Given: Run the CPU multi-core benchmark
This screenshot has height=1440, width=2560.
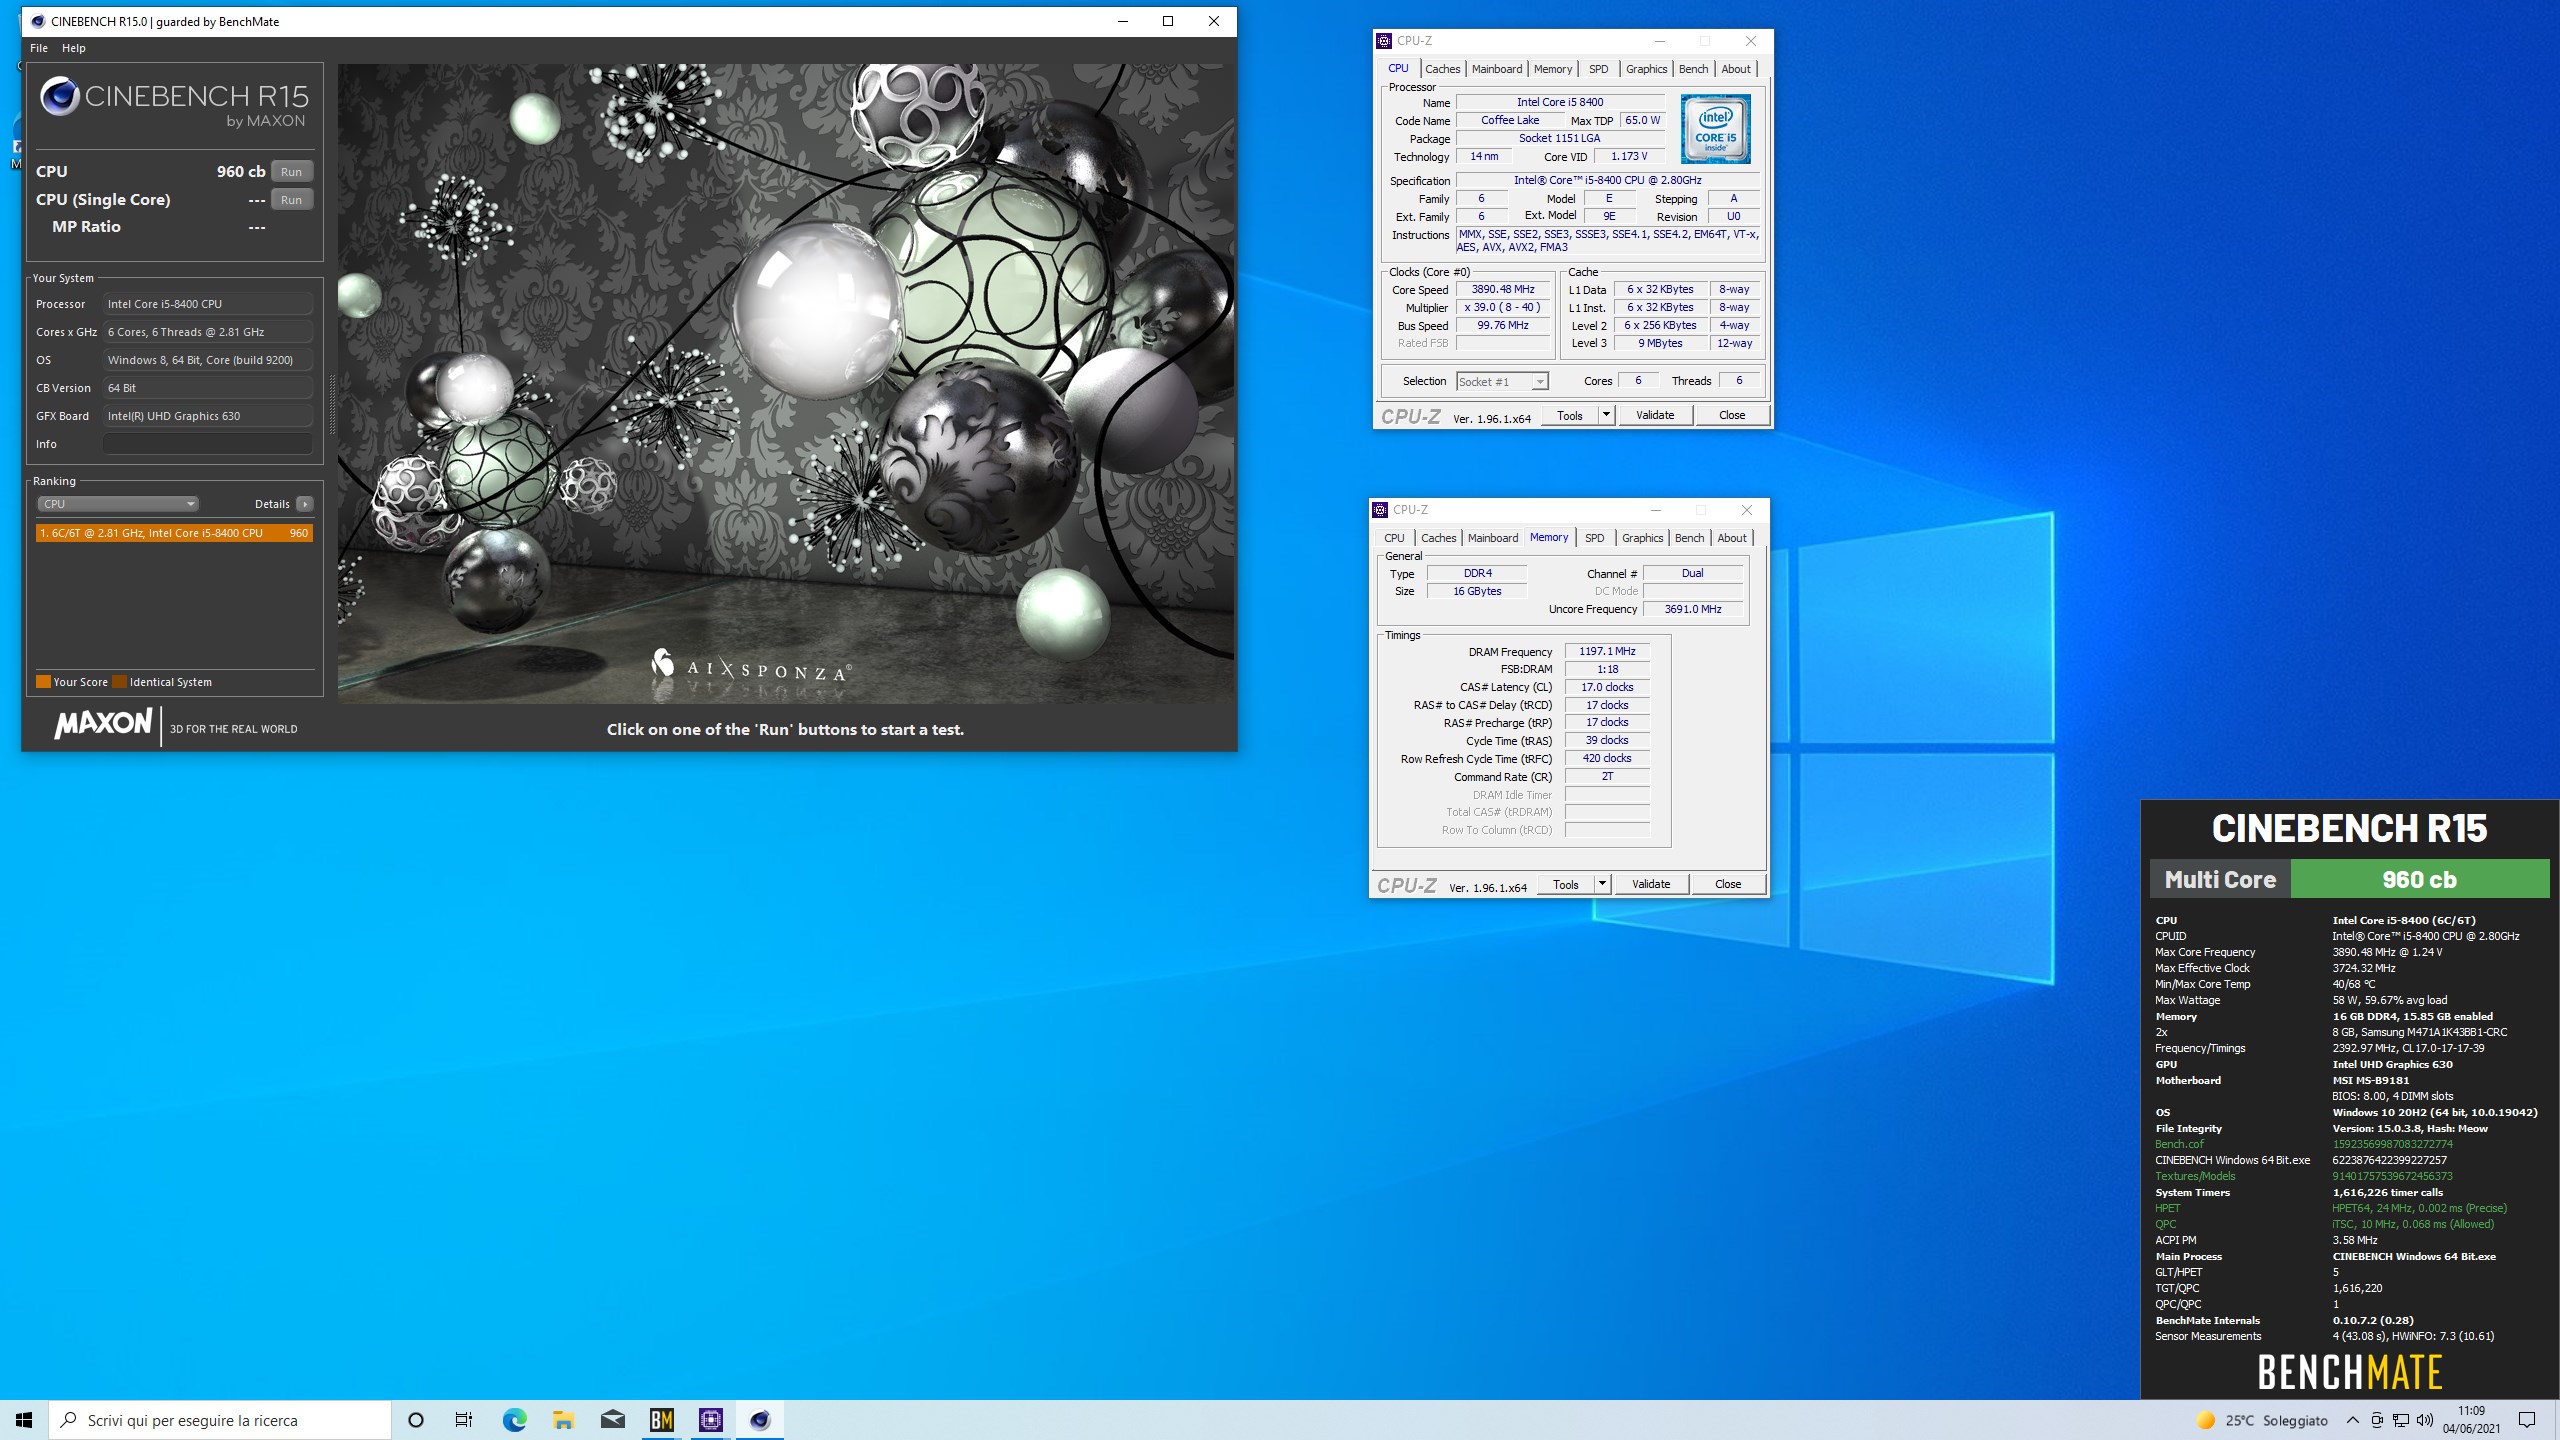Looking at the screenshot, I should click(291, 172).
